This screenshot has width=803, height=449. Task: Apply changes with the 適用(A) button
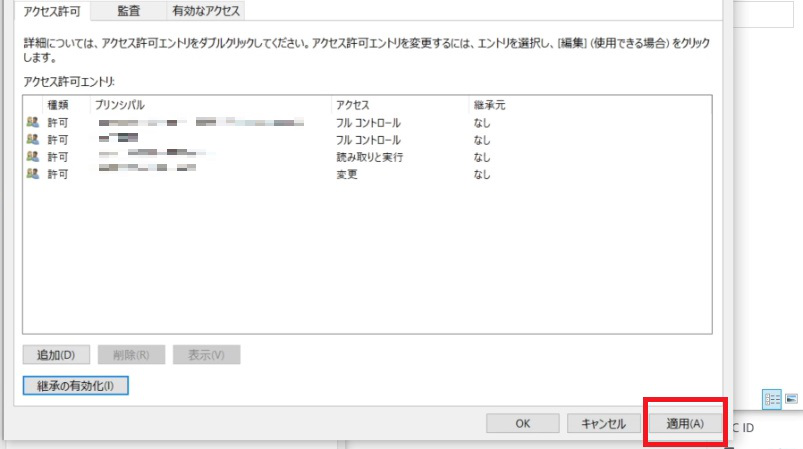(x=685, y=424)
